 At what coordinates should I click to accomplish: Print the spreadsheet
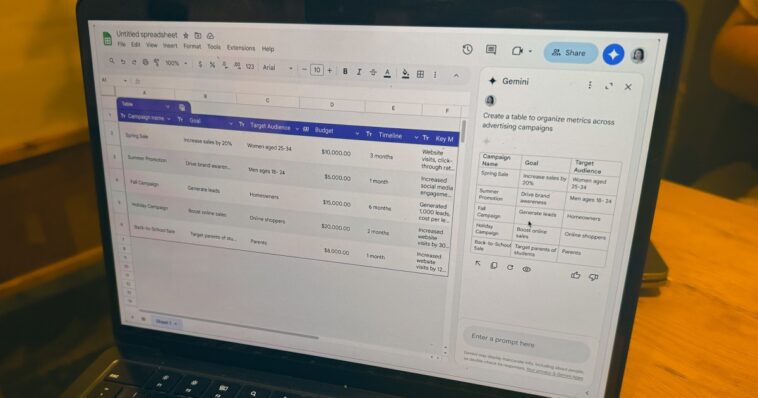[x=145, y=62]
